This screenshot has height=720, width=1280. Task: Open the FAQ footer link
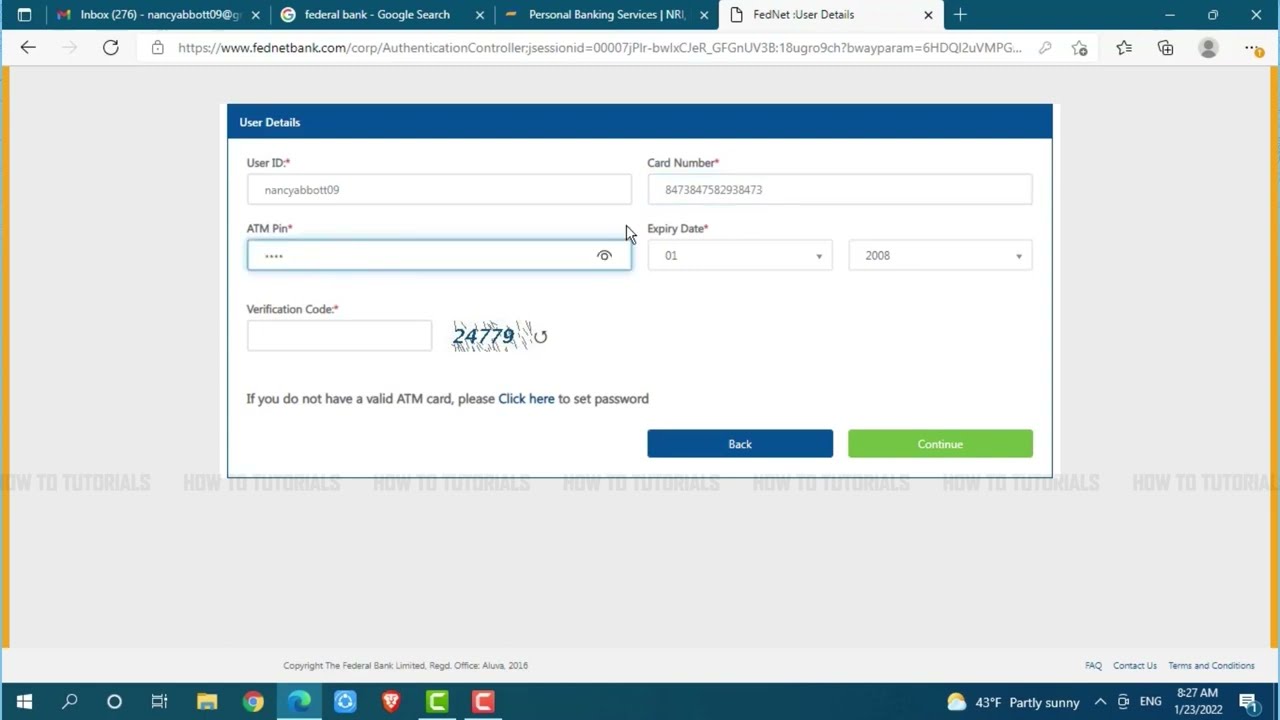pyautogui.click(x=1093, y=666)
